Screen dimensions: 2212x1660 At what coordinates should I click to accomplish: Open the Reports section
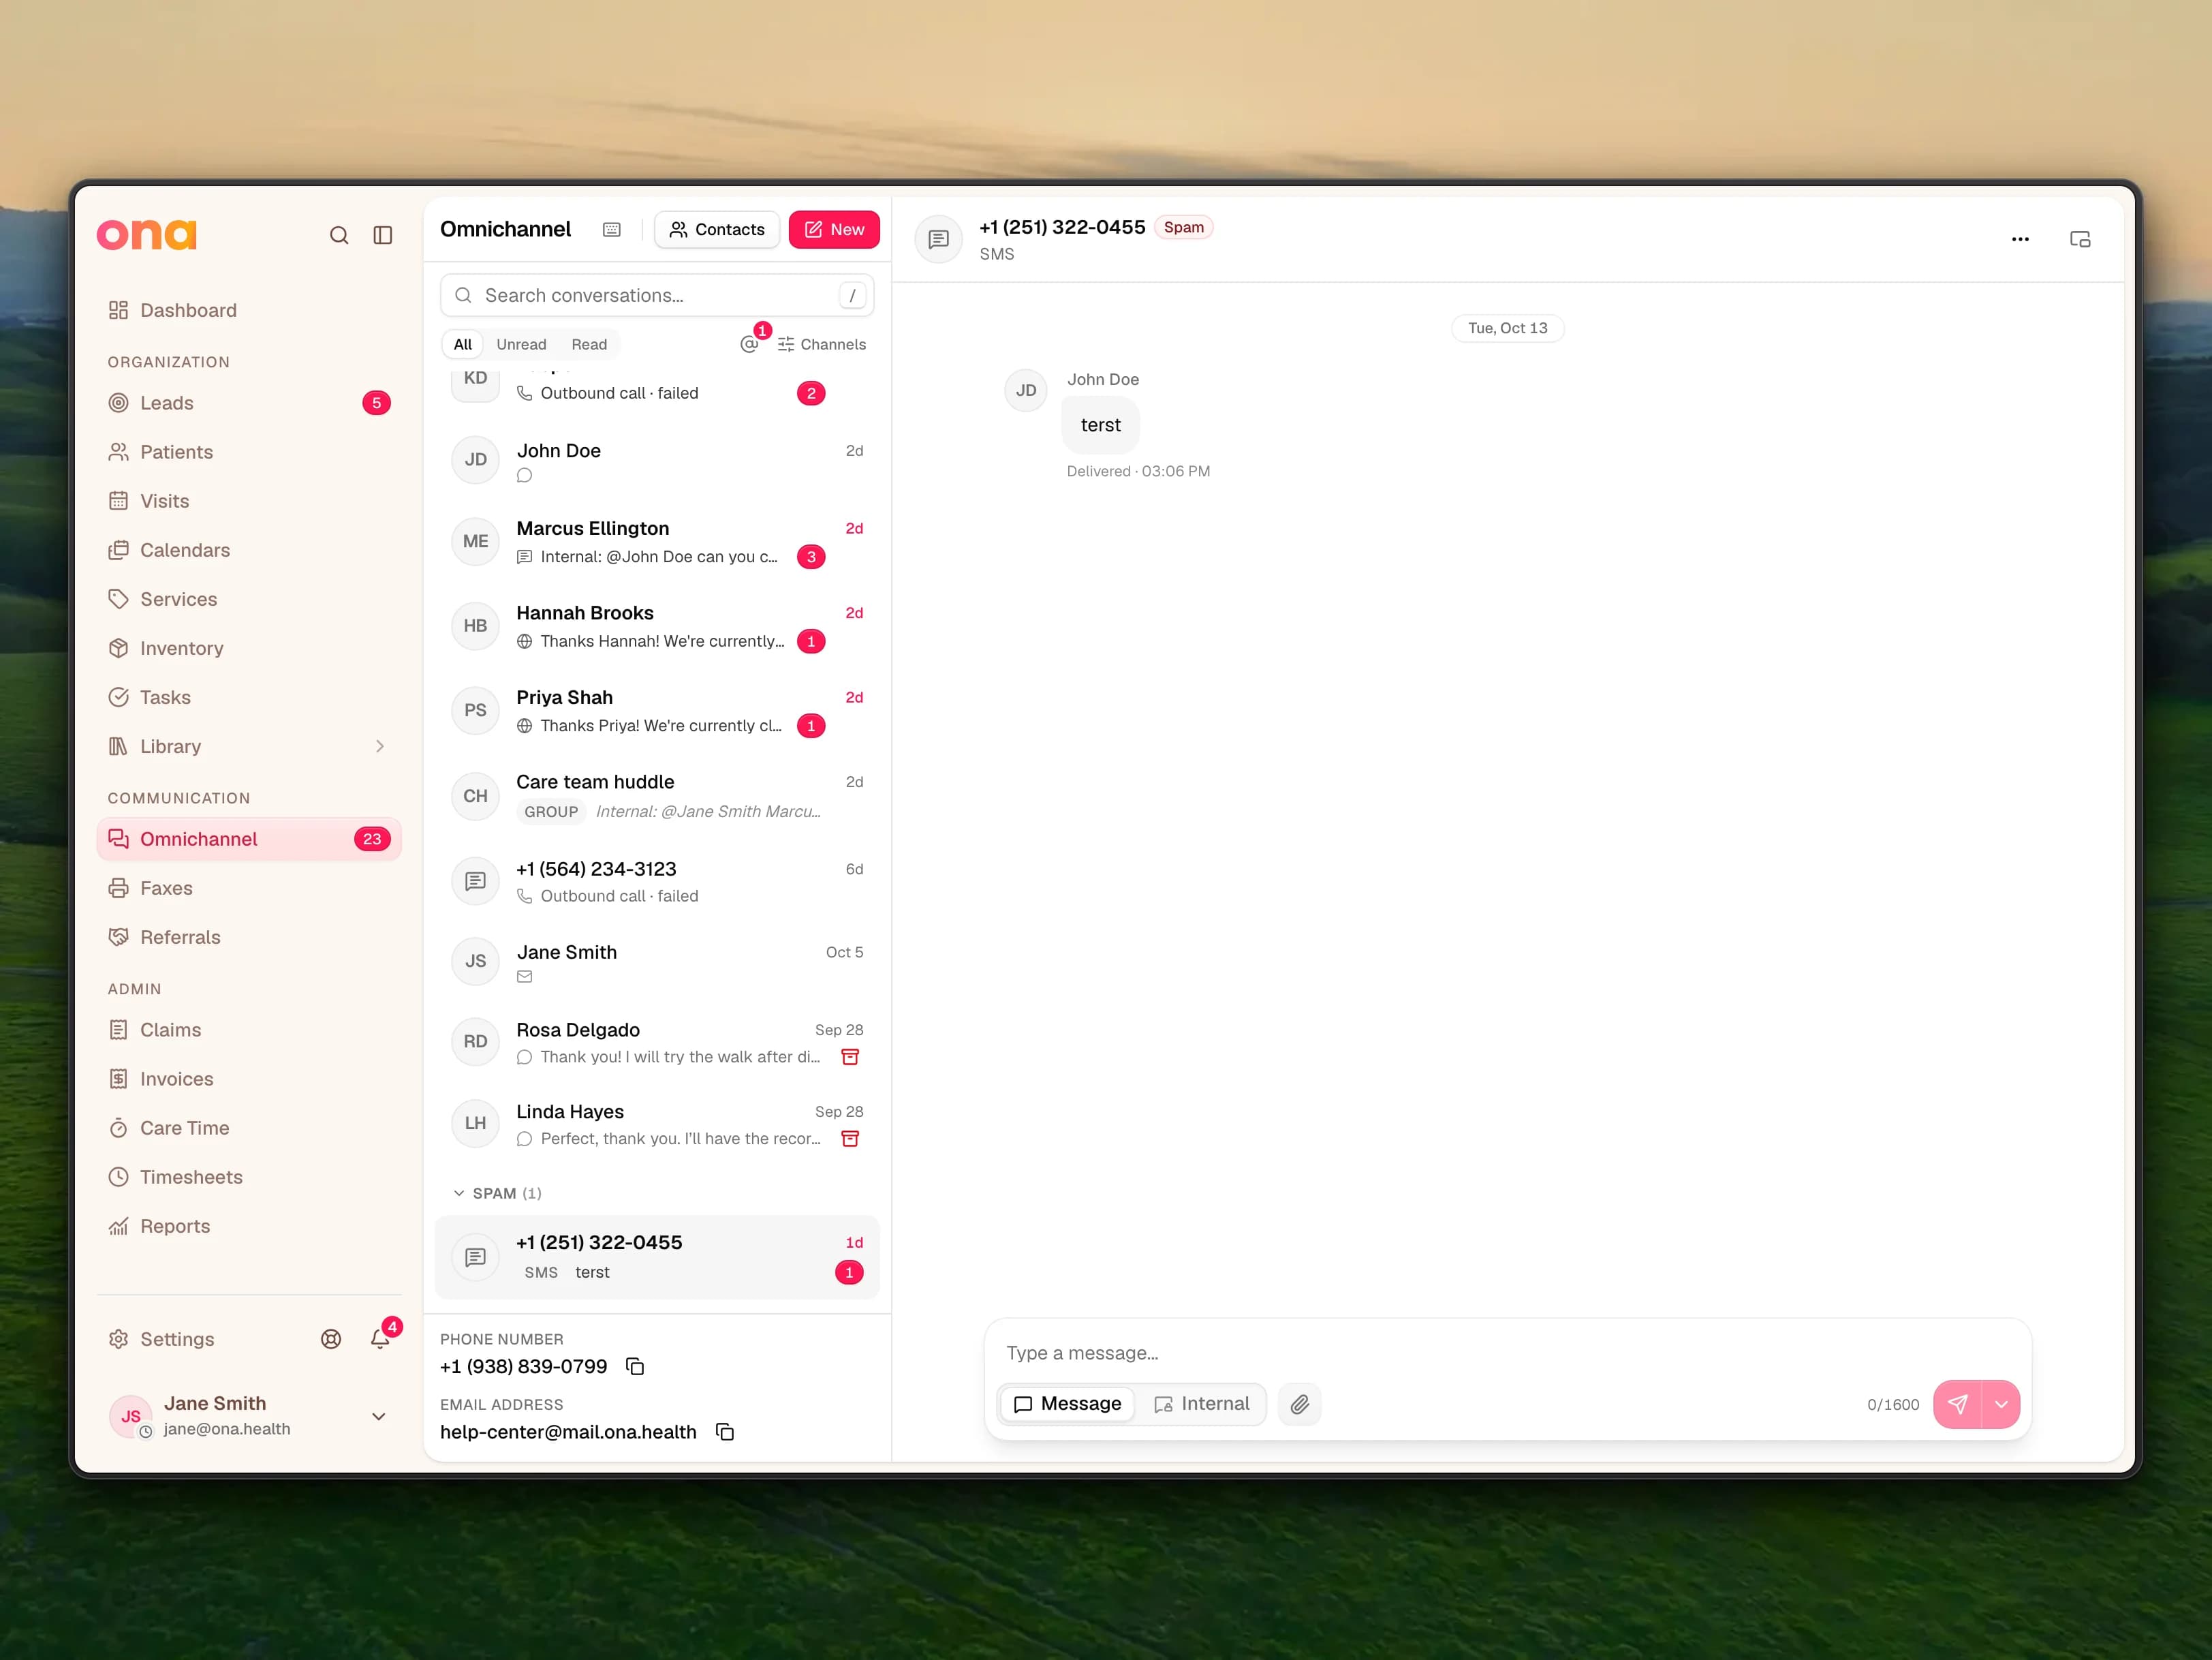coord(249,1226)
